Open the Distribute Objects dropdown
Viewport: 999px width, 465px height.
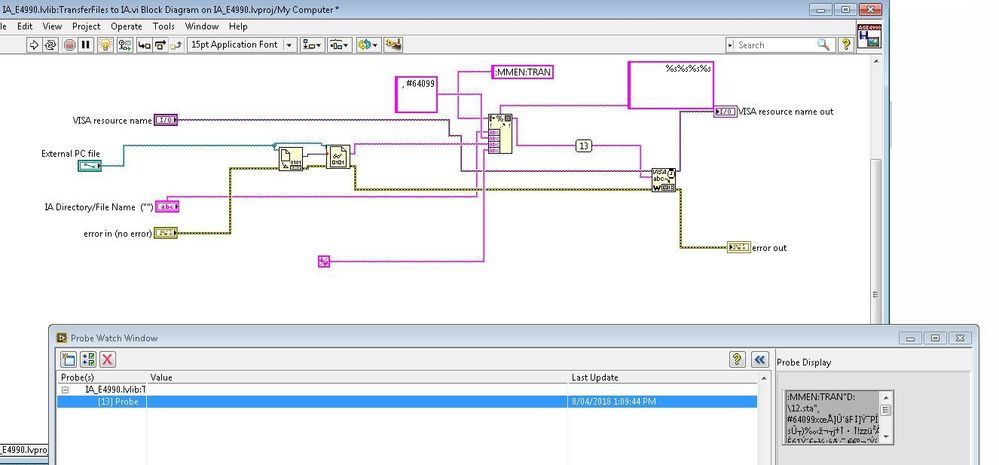(340, 45)
